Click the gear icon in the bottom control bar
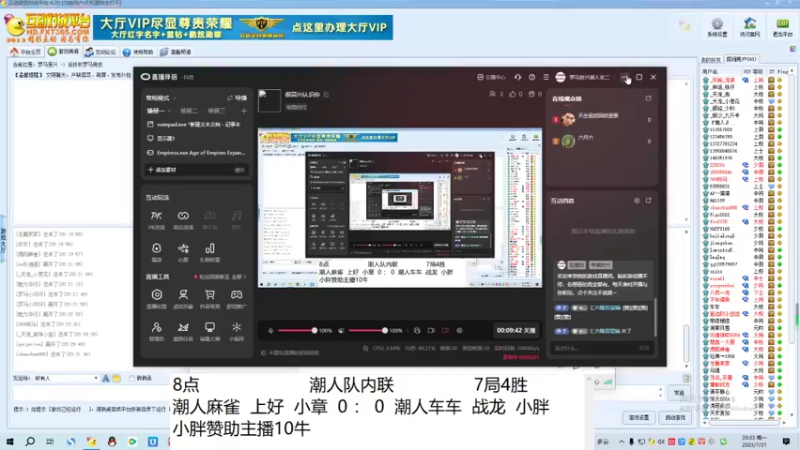 459,331
